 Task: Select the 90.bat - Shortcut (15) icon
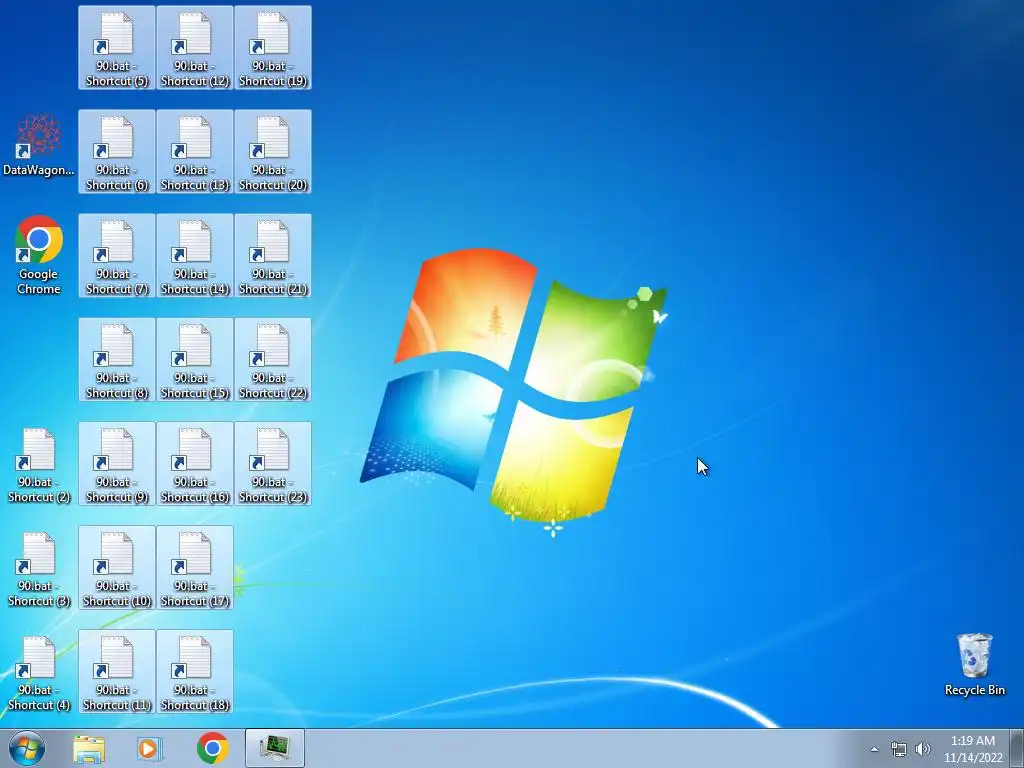195,359
